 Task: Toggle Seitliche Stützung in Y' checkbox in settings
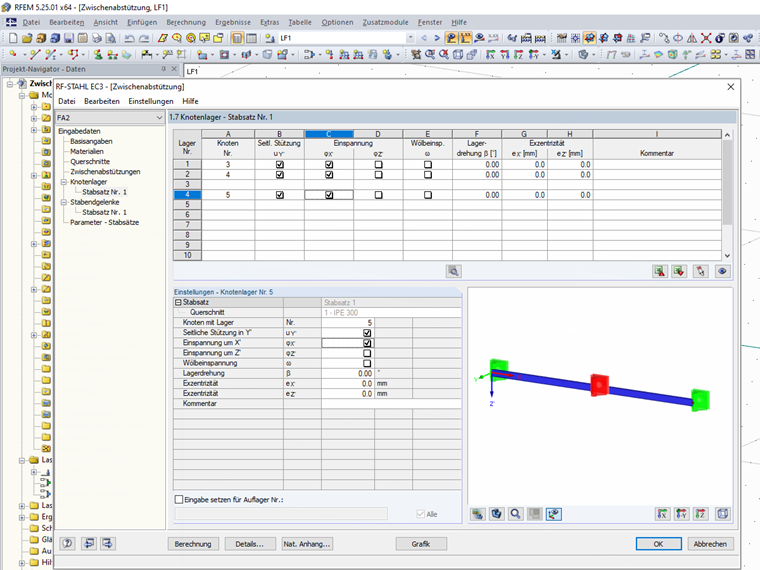(x=367, y=333)
